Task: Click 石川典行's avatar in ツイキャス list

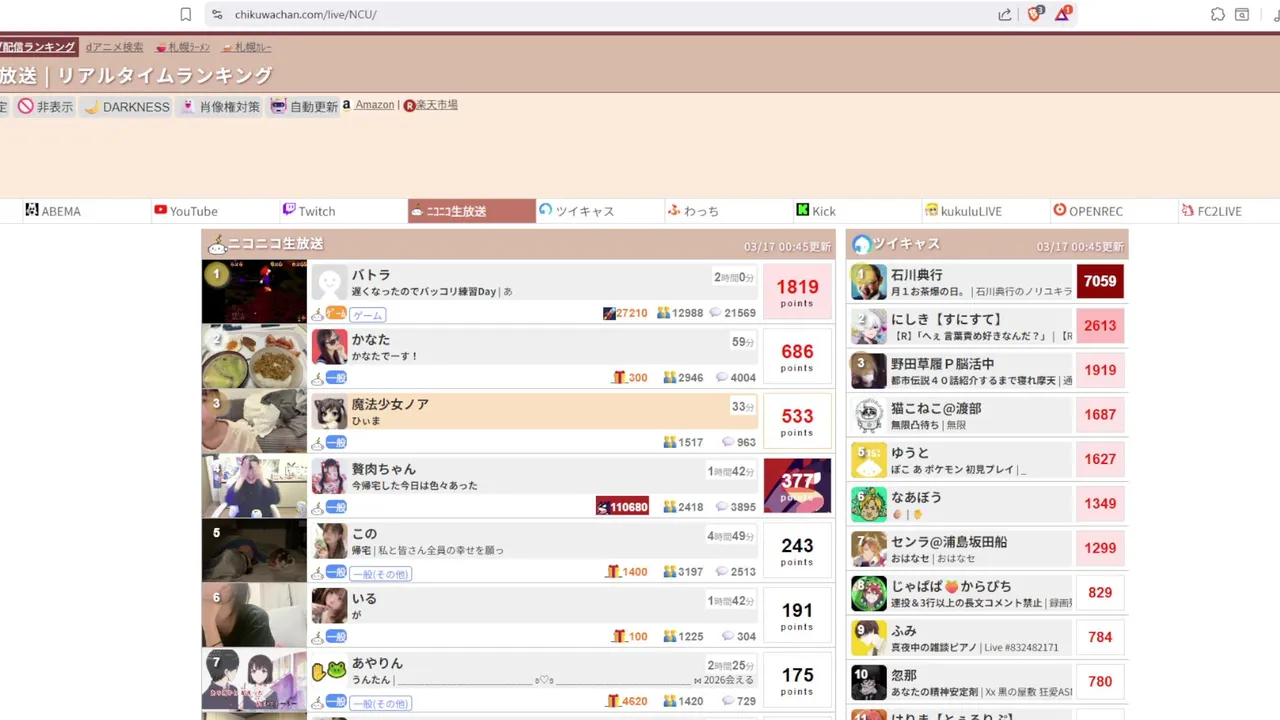Action: click(869, 282)
